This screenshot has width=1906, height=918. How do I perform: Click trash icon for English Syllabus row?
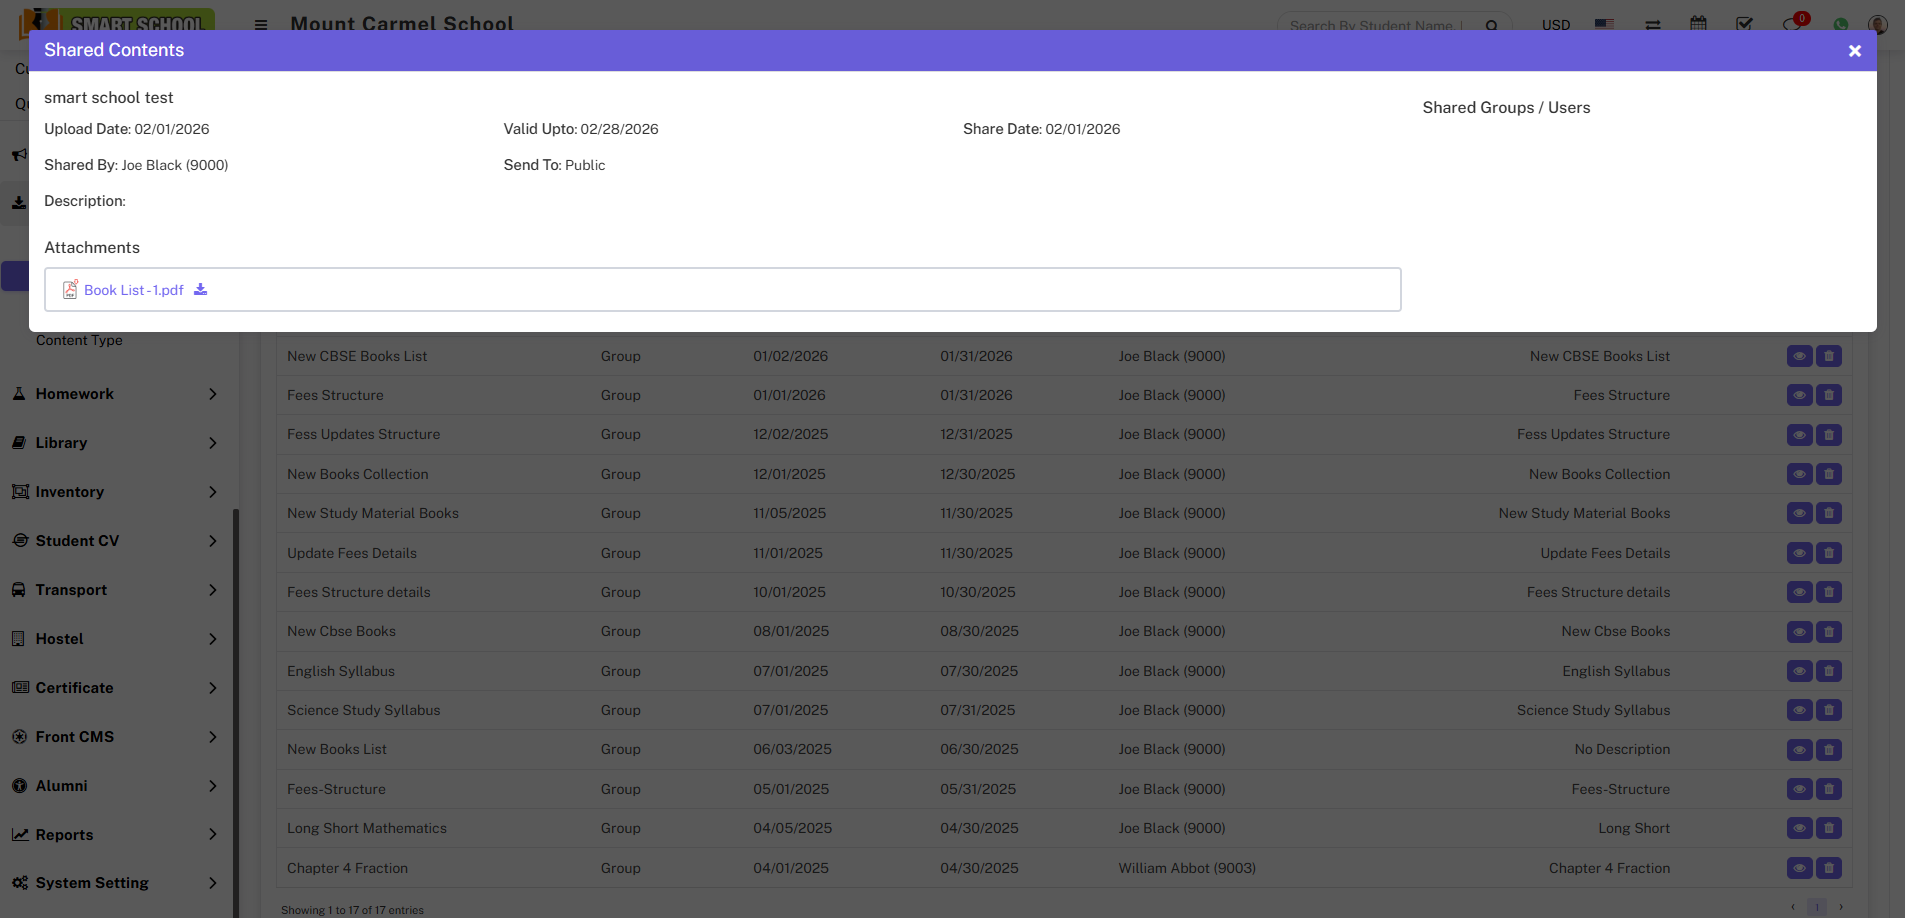(x=1829, y=672)
